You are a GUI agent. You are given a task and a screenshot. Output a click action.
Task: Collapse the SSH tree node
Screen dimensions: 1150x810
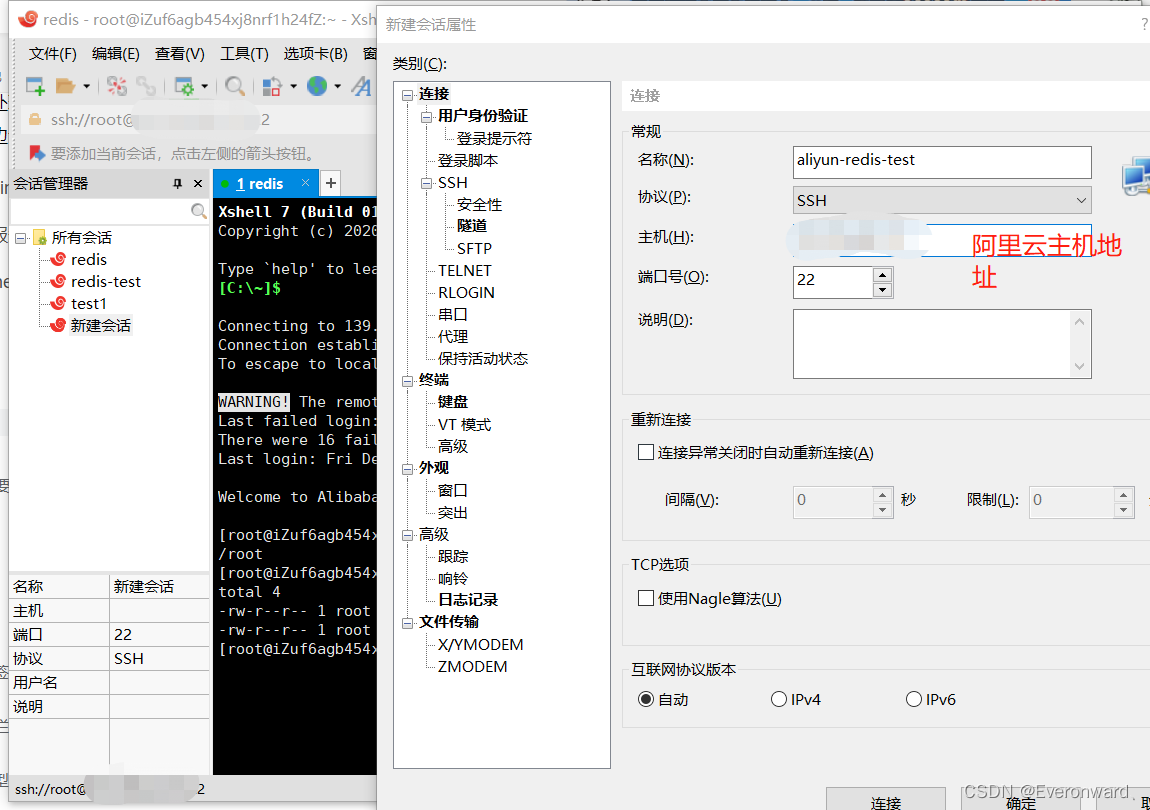coord(428,182)
